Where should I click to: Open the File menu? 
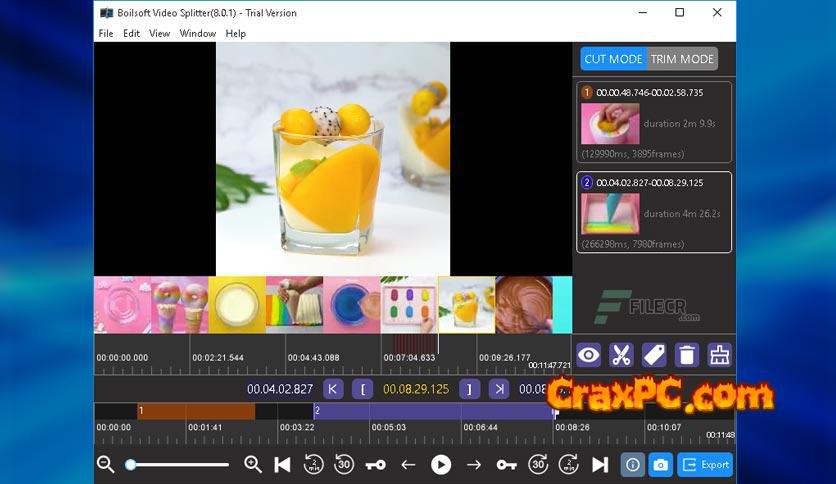106,33
